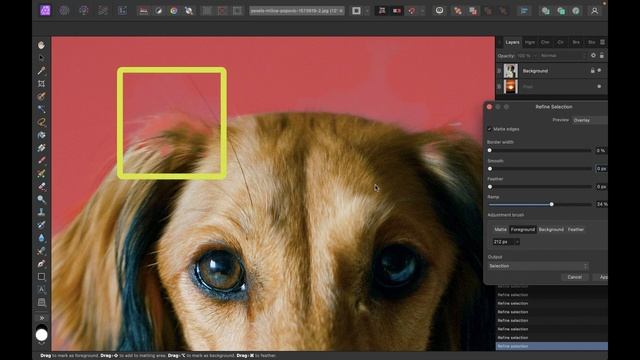The width and height of the screenshot is (640, 360).
Task: Toggle visibility of the second layer
Action: (599, 87)
